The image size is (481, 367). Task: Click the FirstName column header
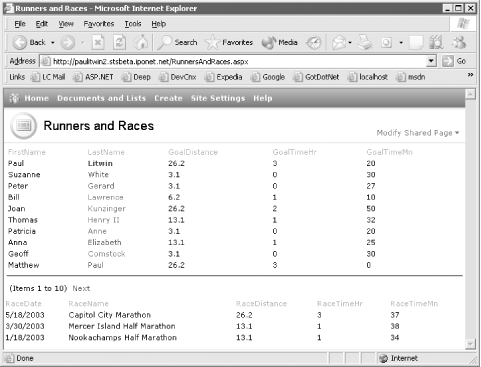click(27, 152)
